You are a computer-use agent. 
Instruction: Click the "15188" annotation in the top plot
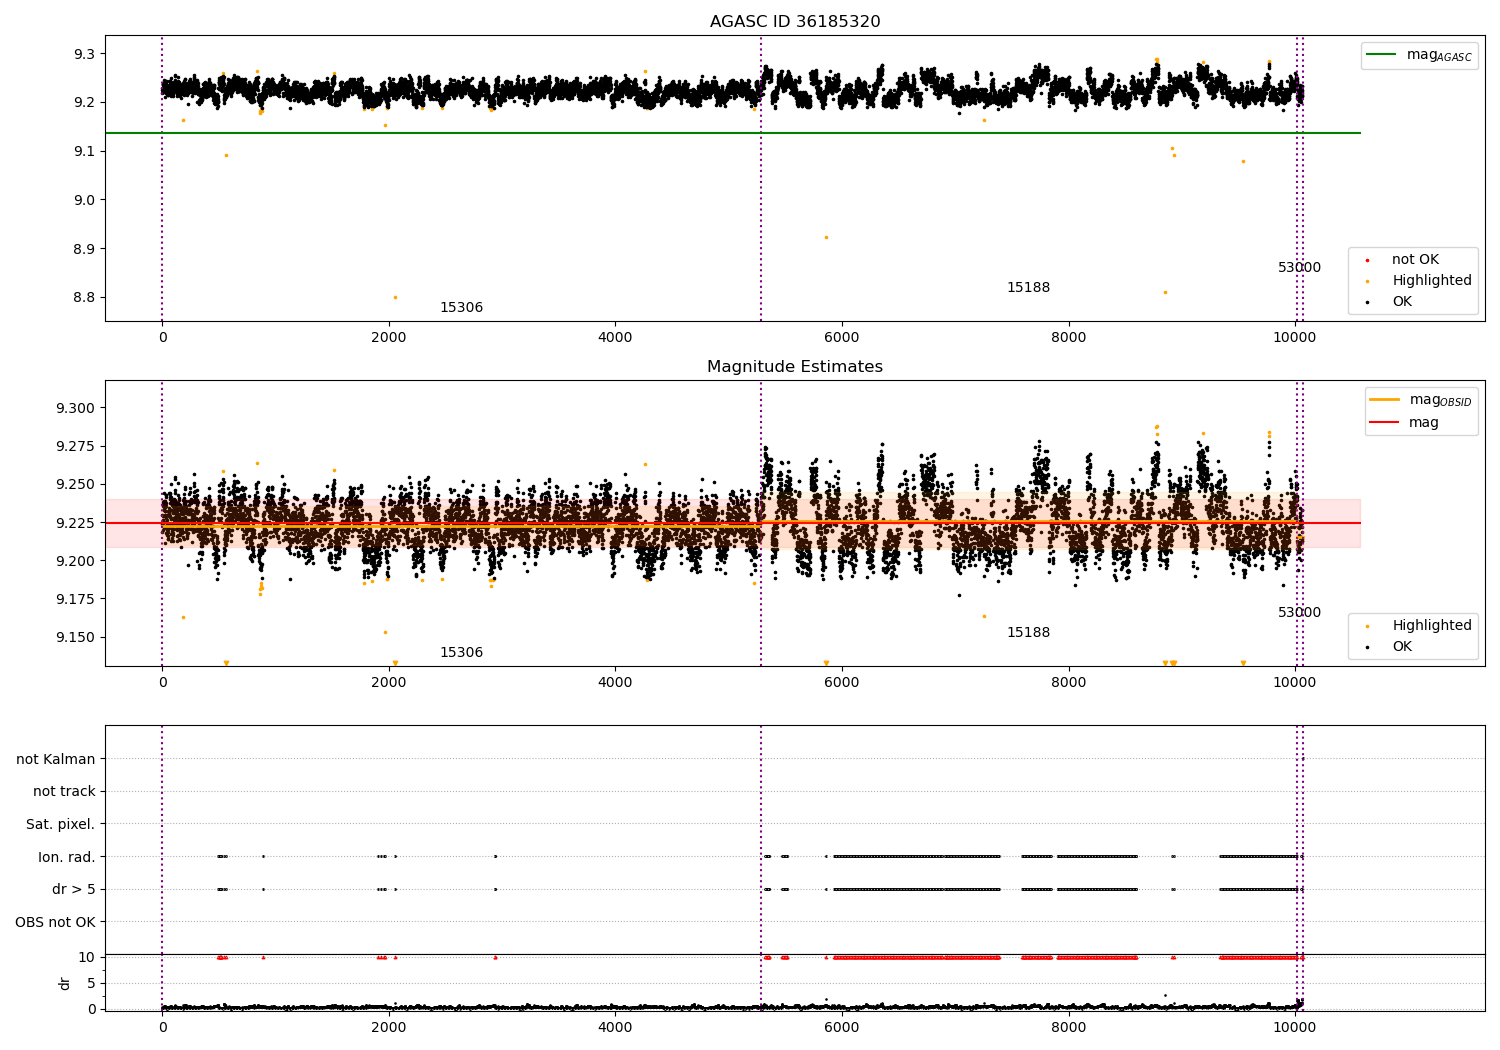1028,288
